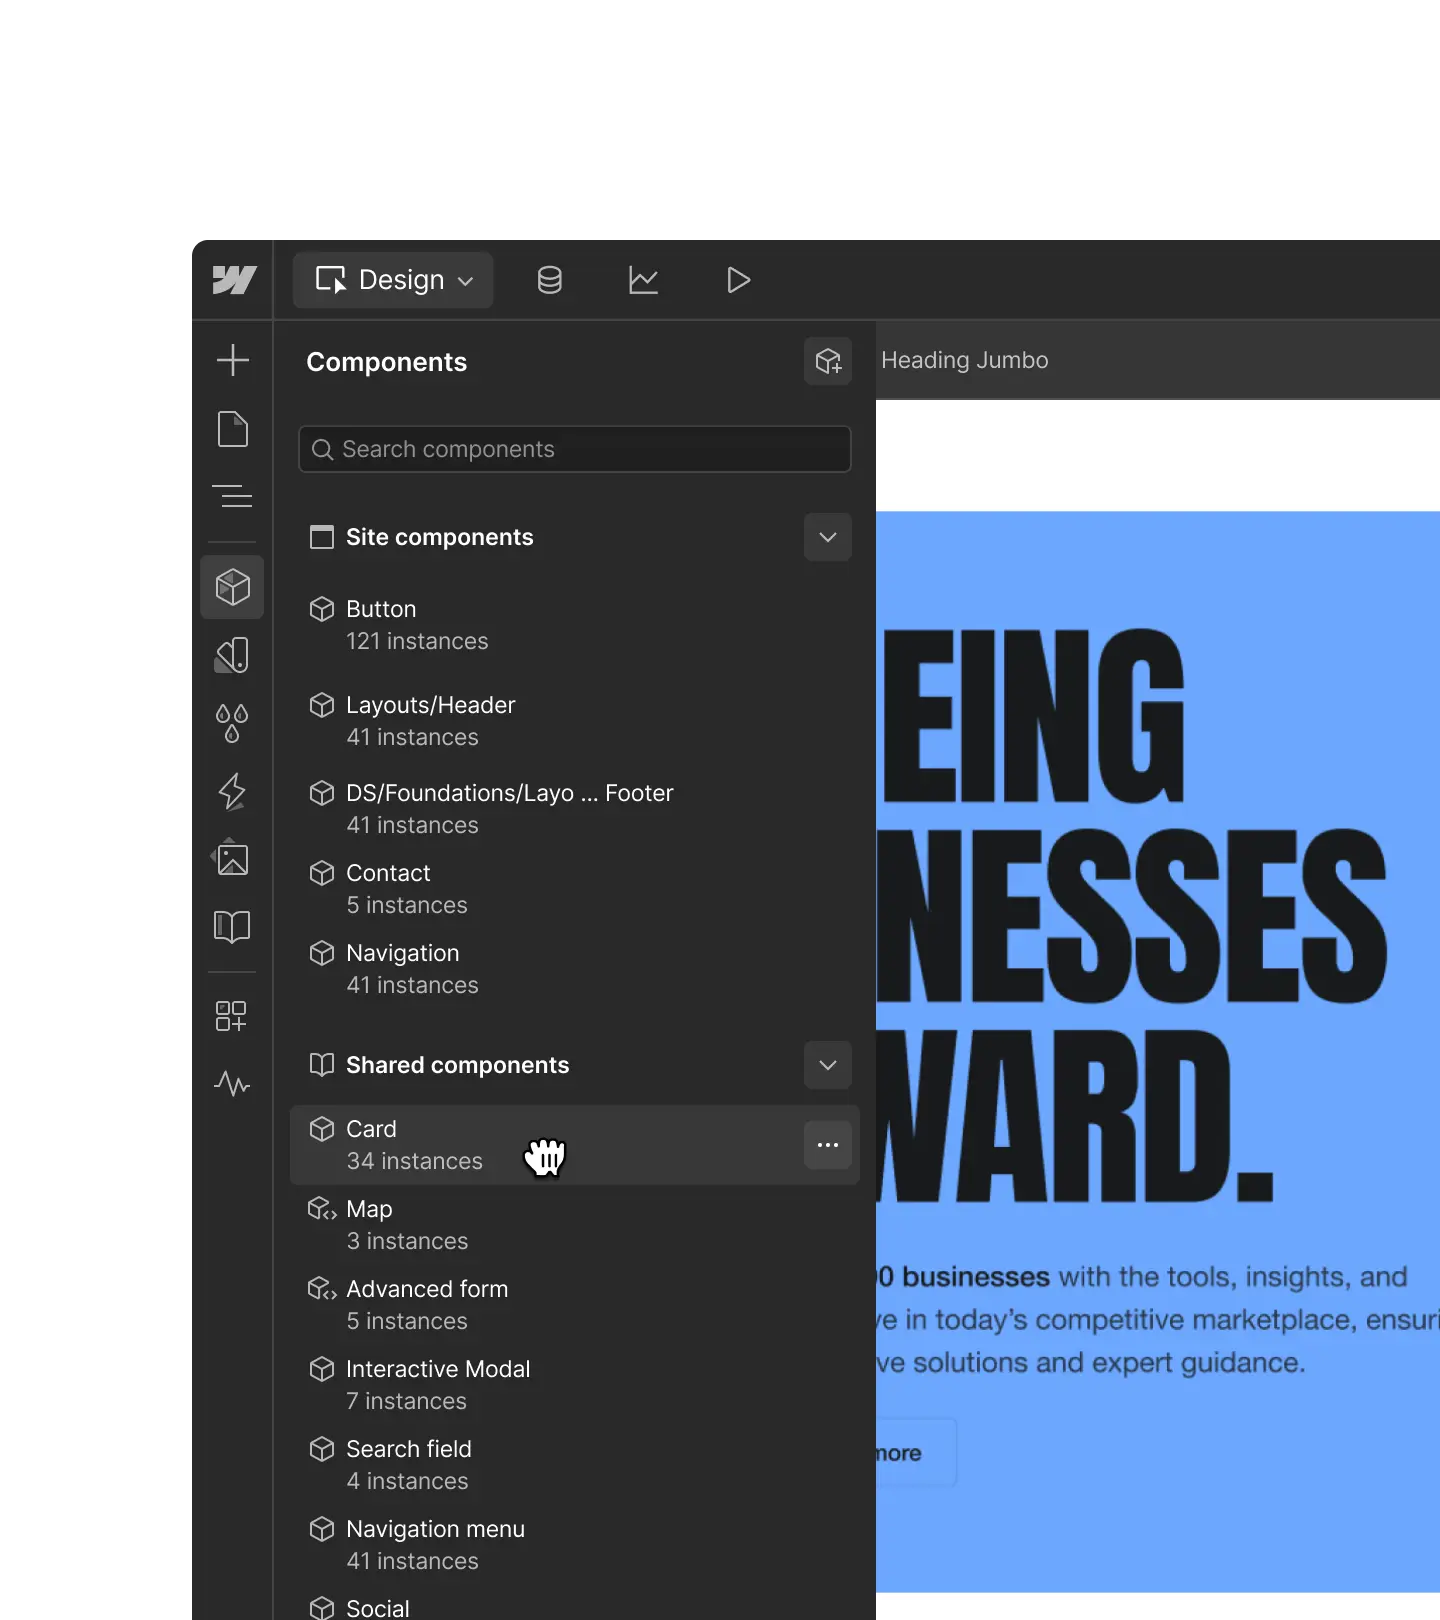Open the Navigator panel
1440x1620 pixels.
232,496
